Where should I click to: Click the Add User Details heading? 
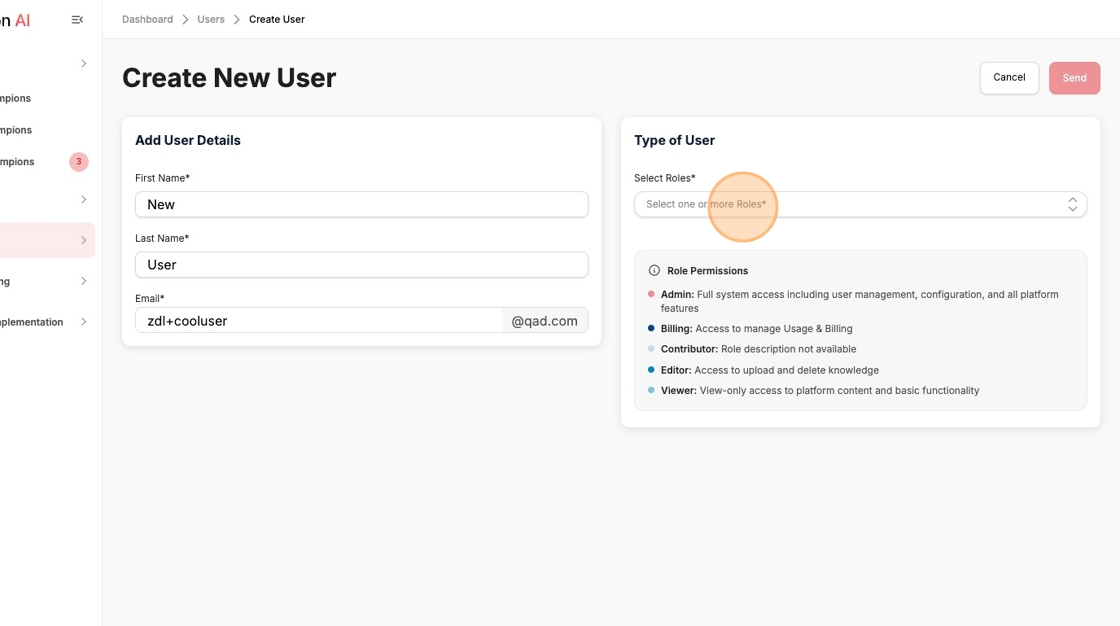(x=188, y=140)
